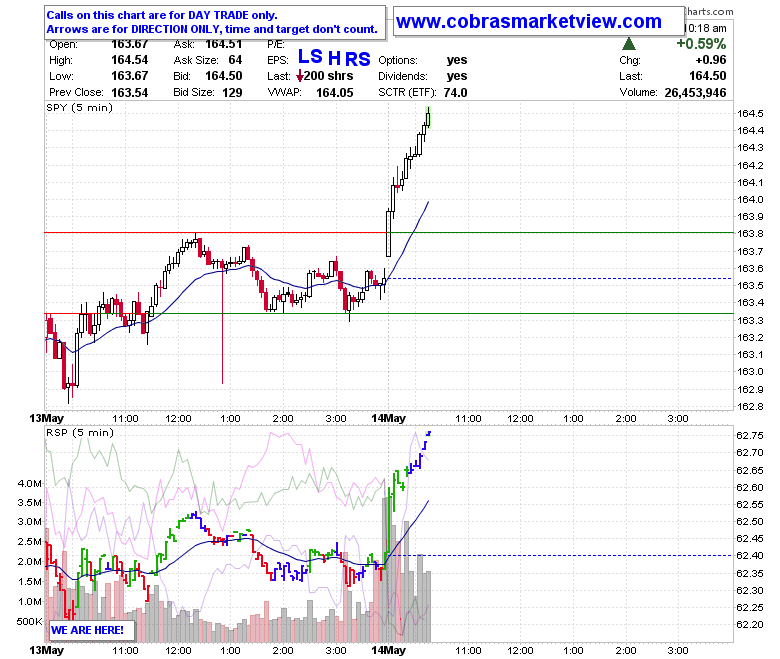The width and height of the screenshot is (780, 659).
Task: Click the Options value yes
Action: point(457,60)
